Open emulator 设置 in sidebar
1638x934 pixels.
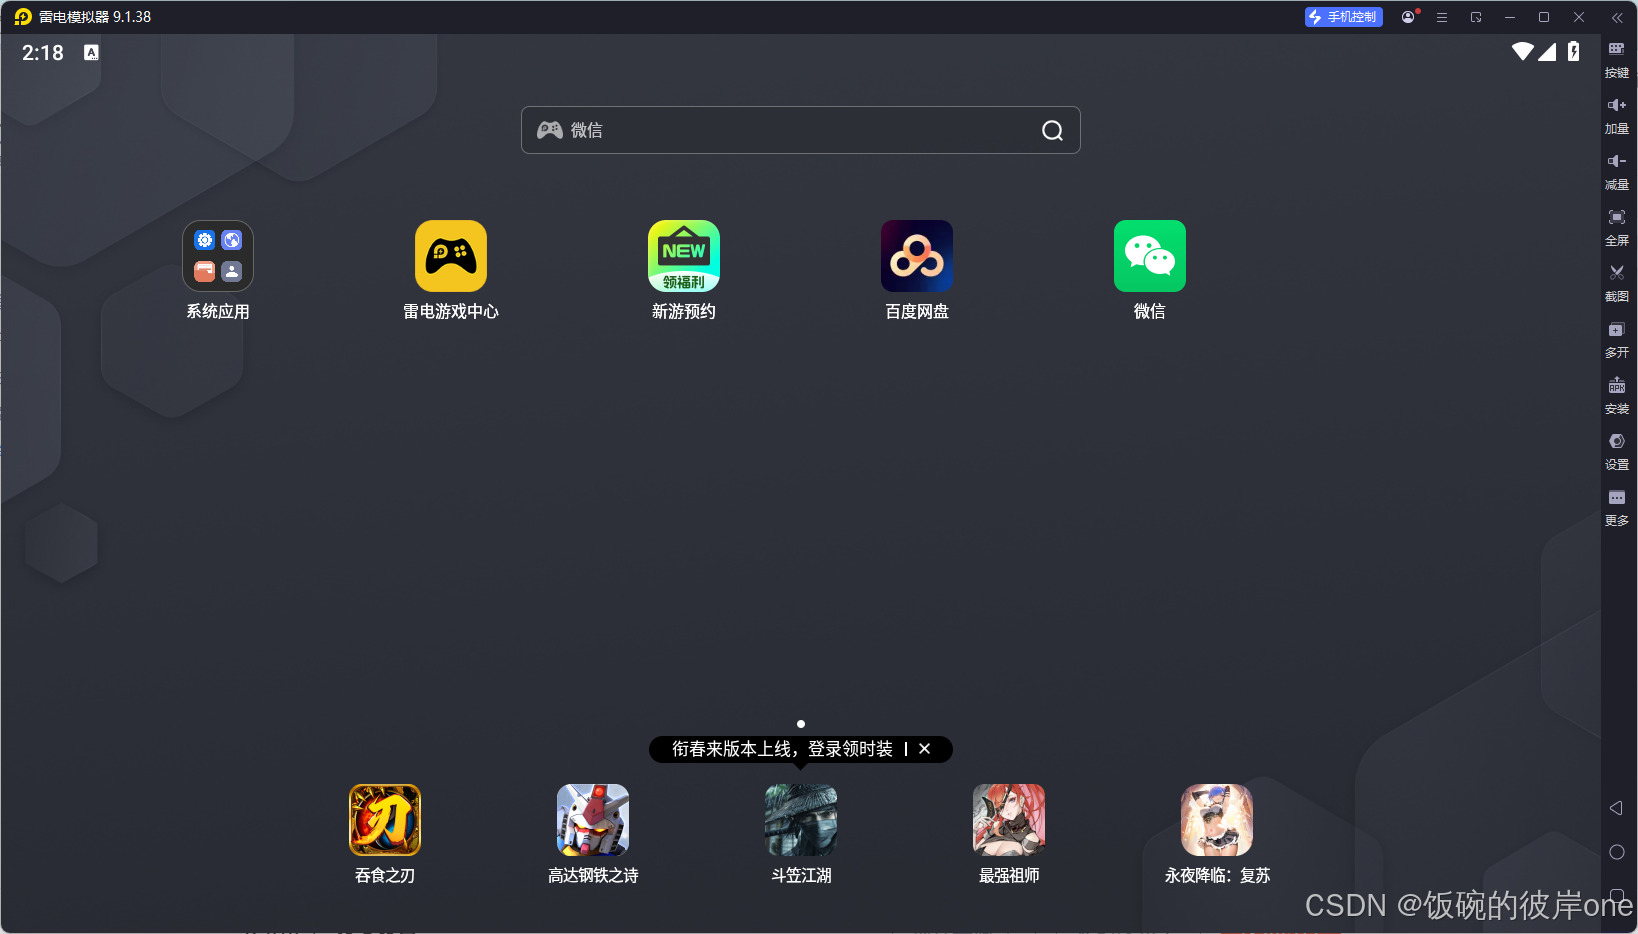click(1617, 451)
